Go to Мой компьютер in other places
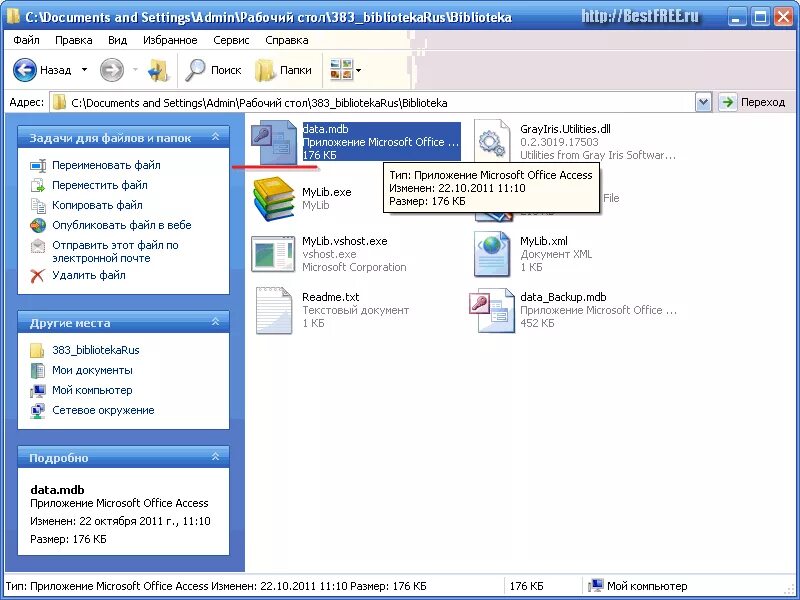800x600 pixels. point(92,389)
